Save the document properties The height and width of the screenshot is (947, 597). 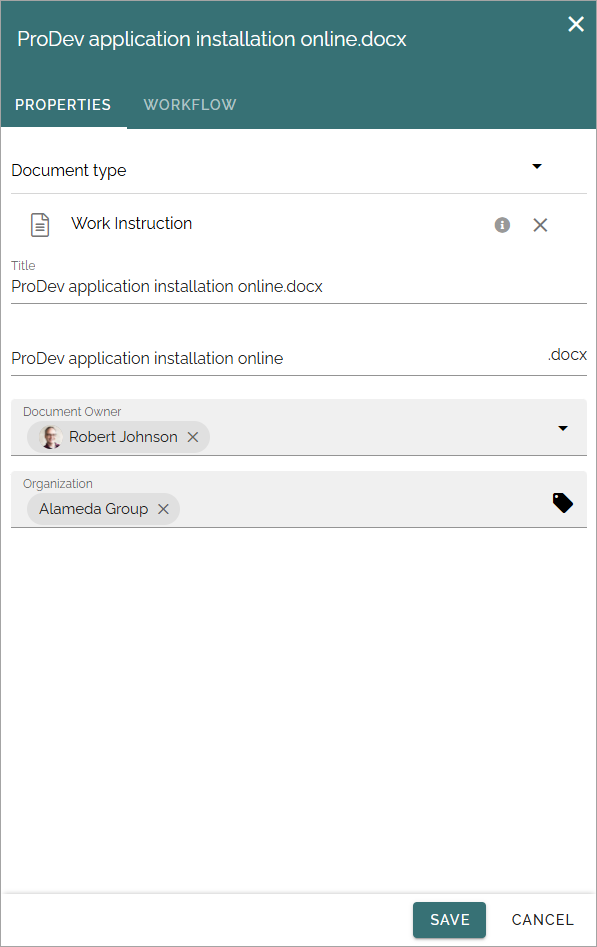tap(450, 919)
